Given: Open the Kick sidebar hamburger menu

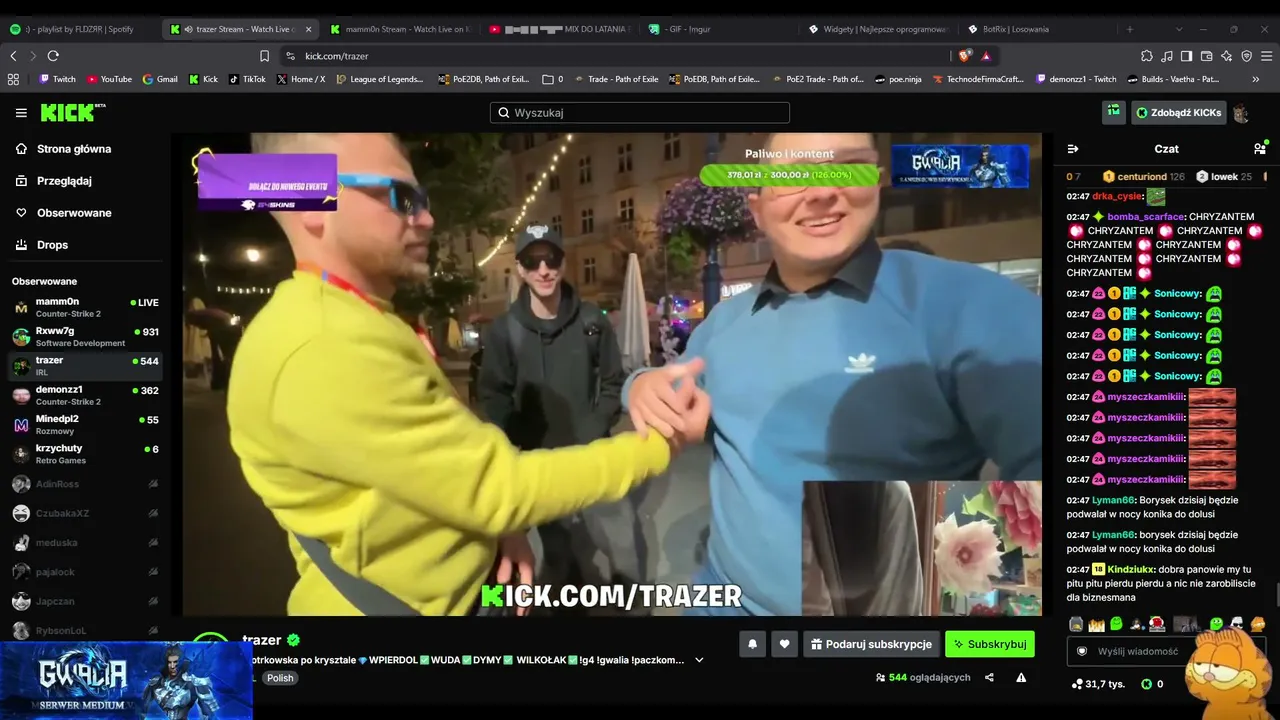Looking at the screenshot, I should pyautogui.click(x=21, y=113).
